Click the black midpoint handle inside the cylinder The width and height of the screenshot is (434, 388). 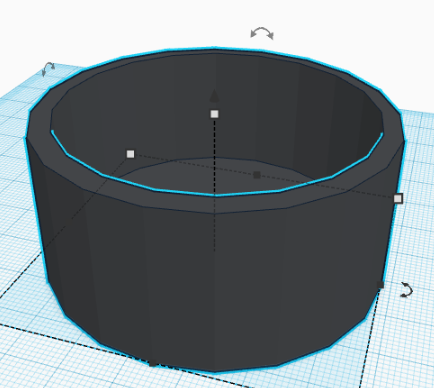(x=257, y=175)
